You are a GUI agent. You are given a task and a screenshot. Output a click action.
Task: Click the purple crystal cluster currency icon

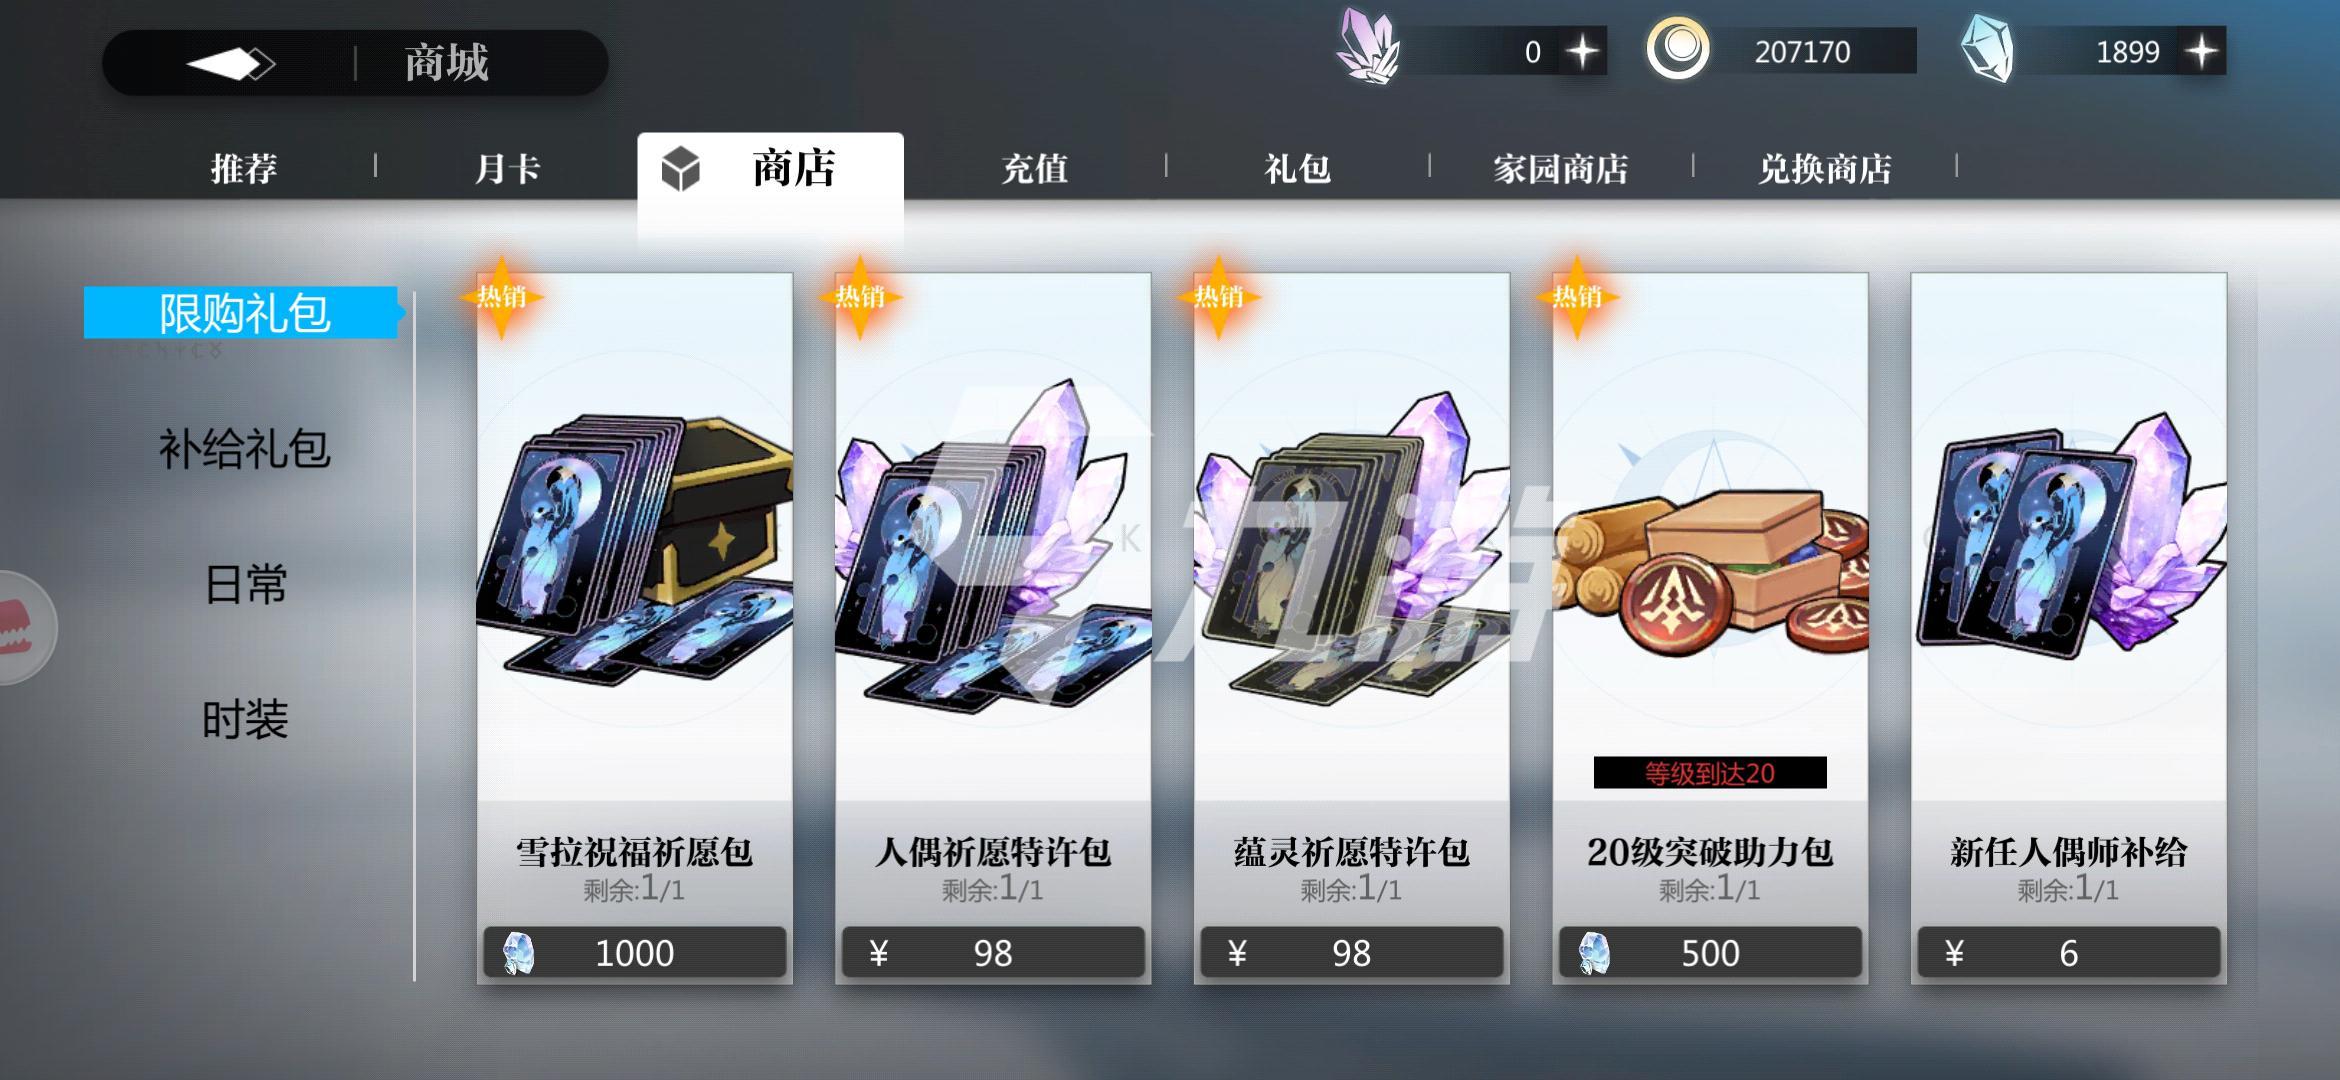(1368, 46)
